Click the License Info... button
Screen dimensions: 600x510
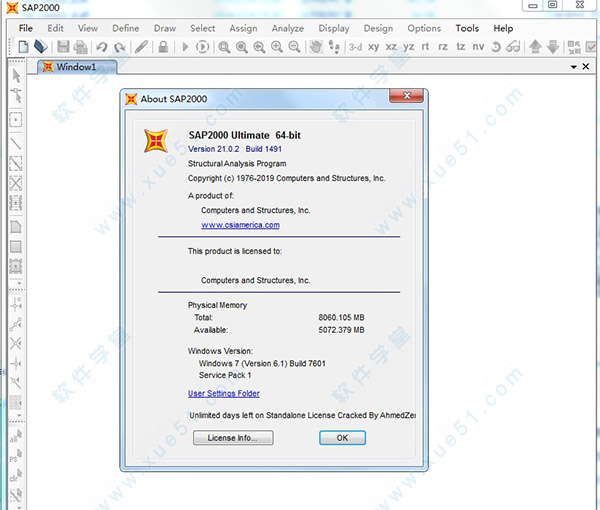(233, 438)
